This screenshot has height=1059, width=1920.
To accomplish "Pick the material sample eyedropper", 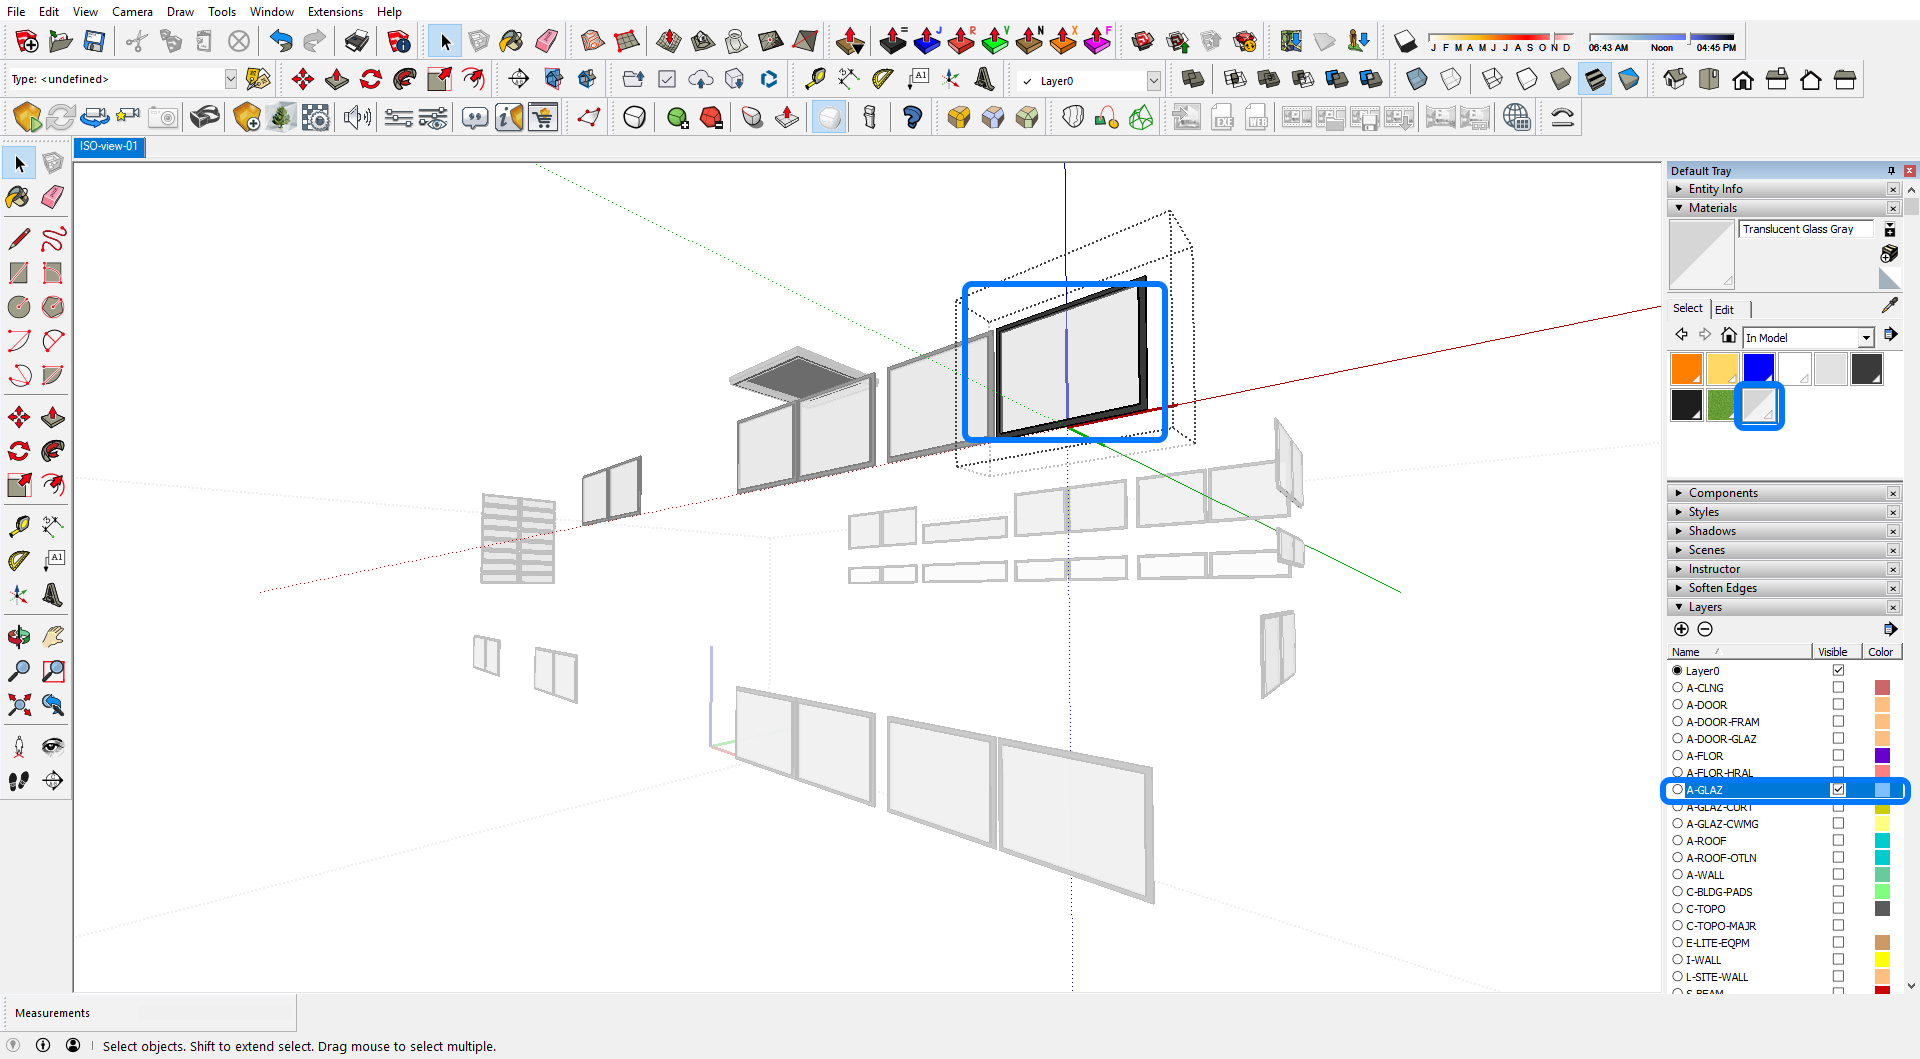I will point(1889,306).
